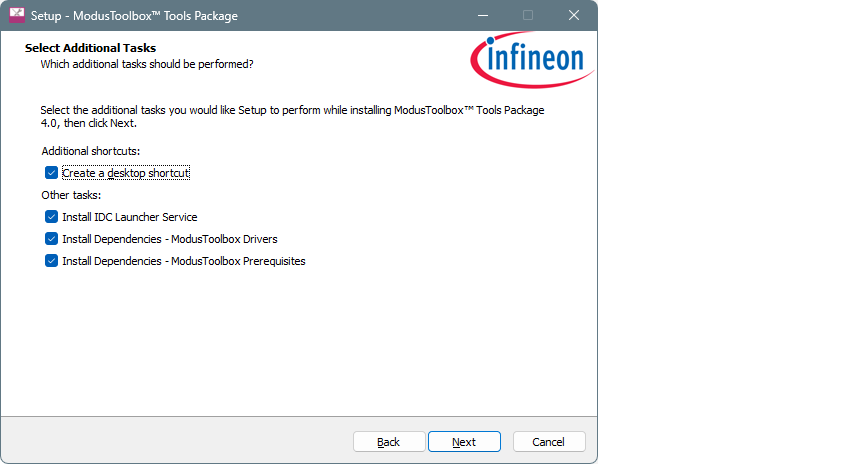Click the 'Other tasks:' label
Image resolution: width=850 pixels, height=464 pixels.
pyautogui.click(x=71, y=195)
